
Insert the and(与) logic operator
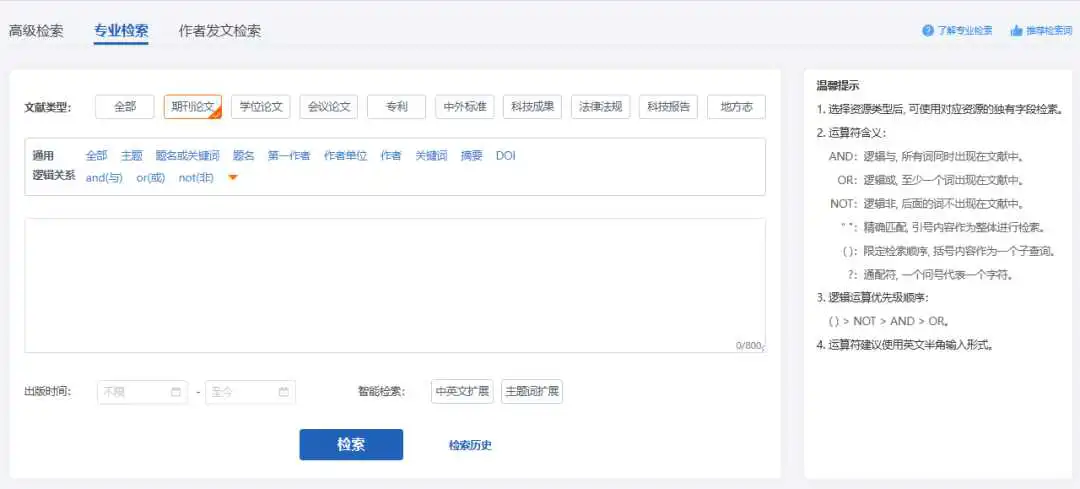click(x=104, y=178)
